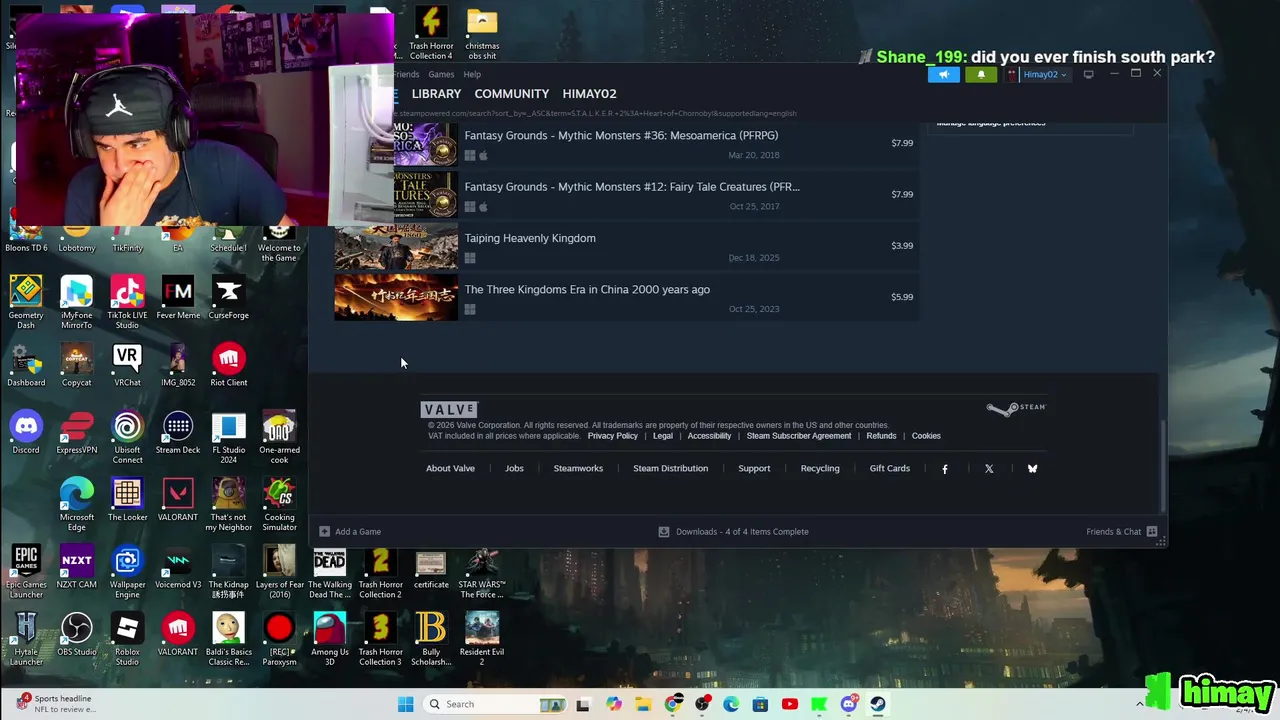Open the Steam notifications bell
The width and height of the screenshot is (1280, 720).
[x=980, y=74]
